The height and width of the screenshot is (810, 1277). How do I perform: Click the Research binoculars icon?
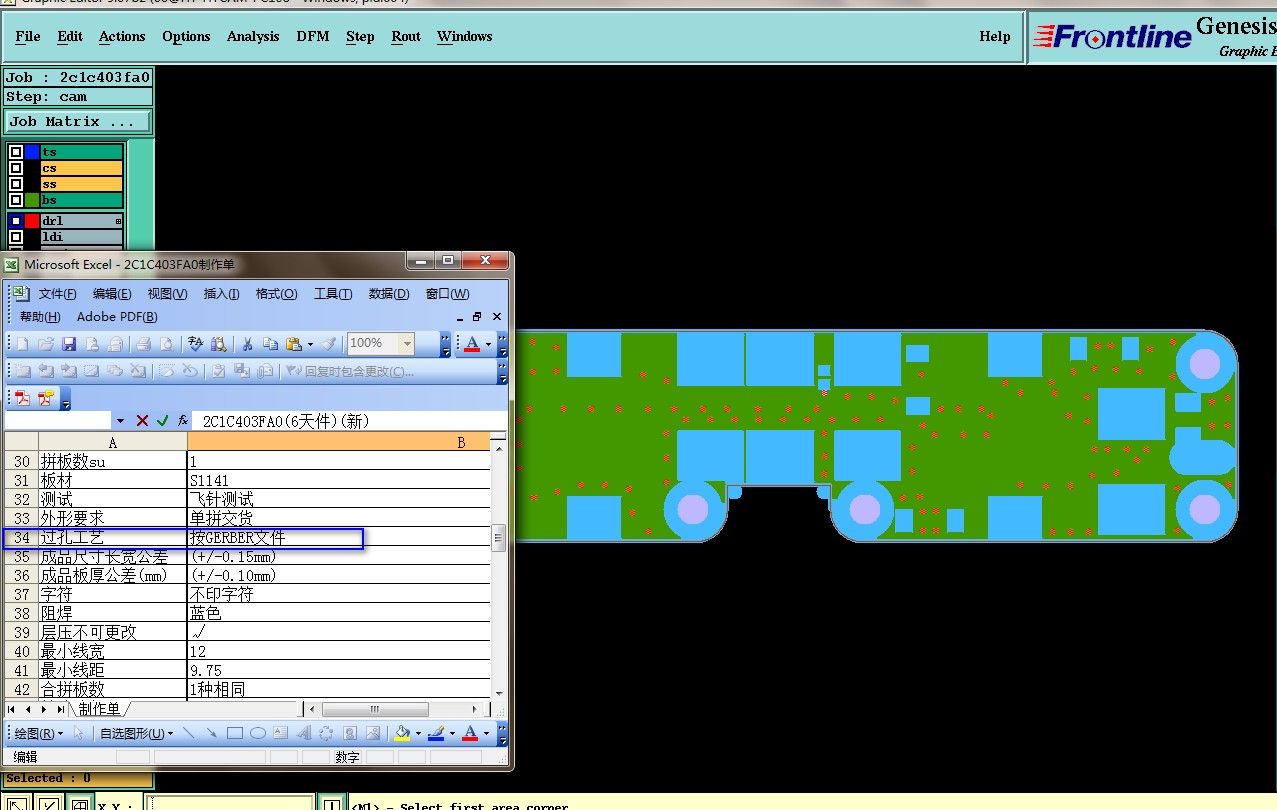point(219,344)
